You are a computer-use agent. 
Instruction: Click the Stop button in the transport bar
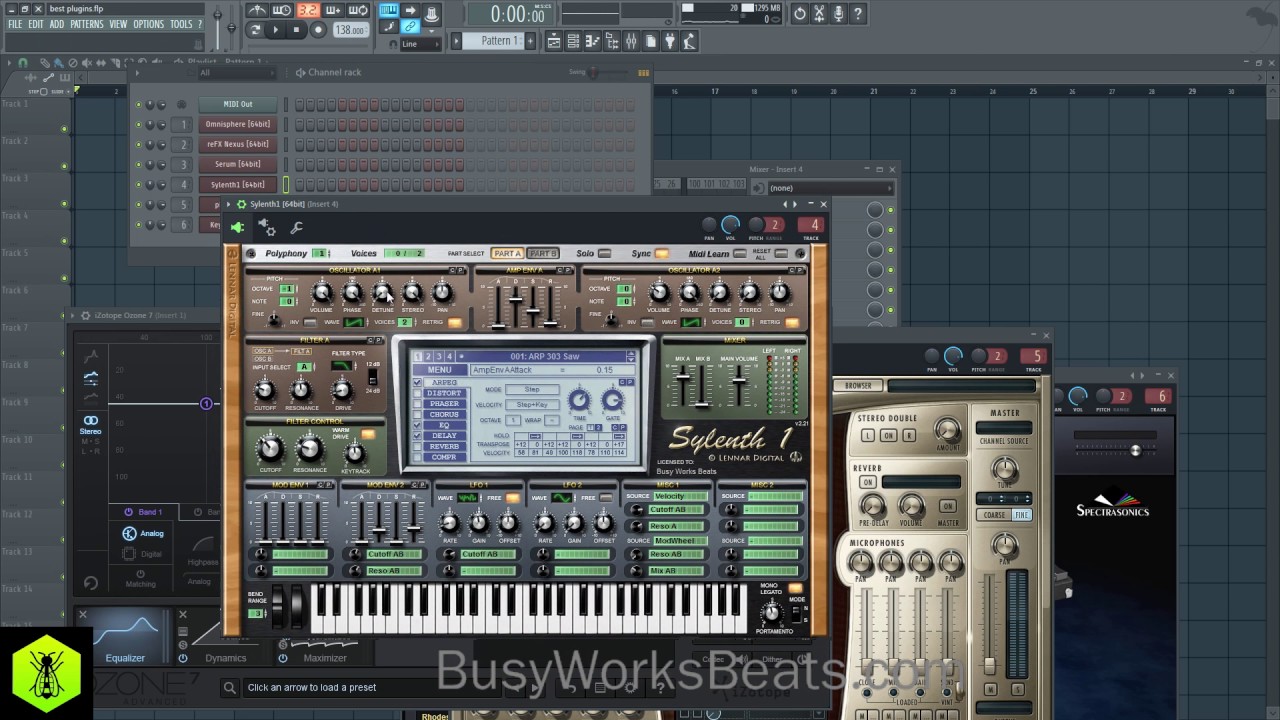point(296,30)
